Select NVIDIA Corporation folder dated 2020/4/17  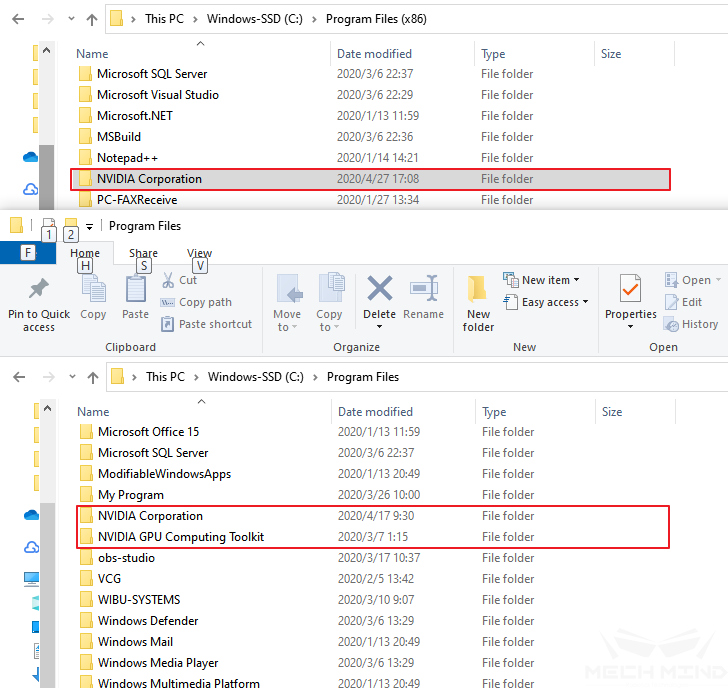[x=371, y=516]
